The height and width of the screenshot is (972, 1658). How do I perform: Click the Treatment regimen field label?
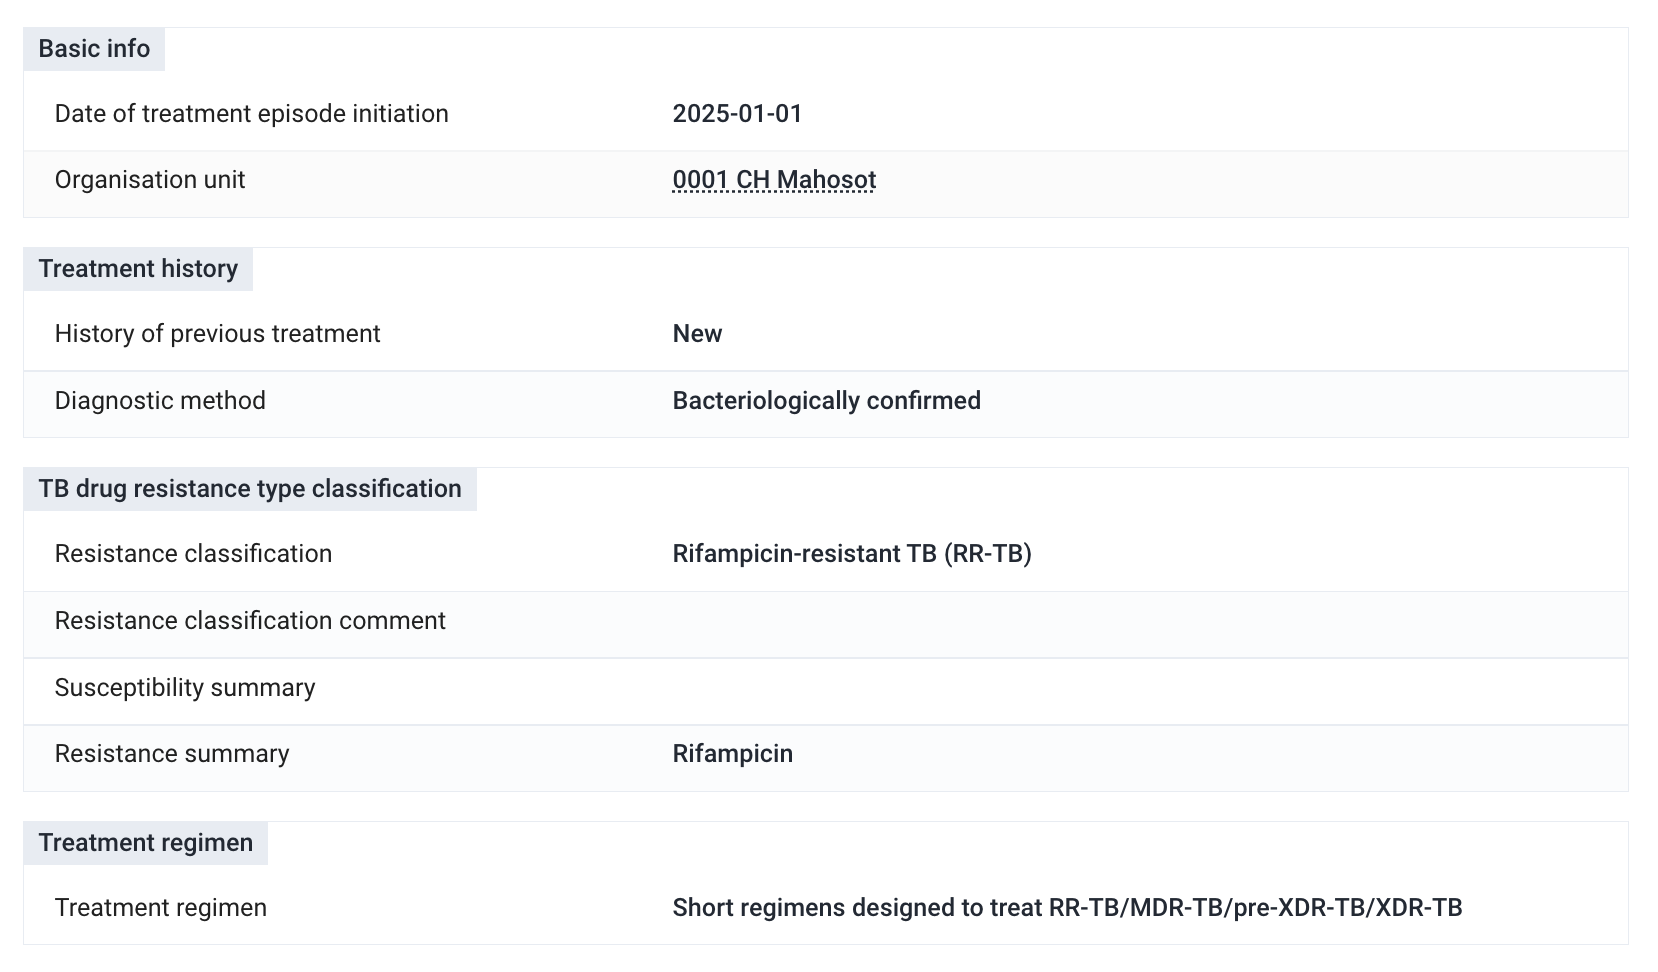pos(160,908)
